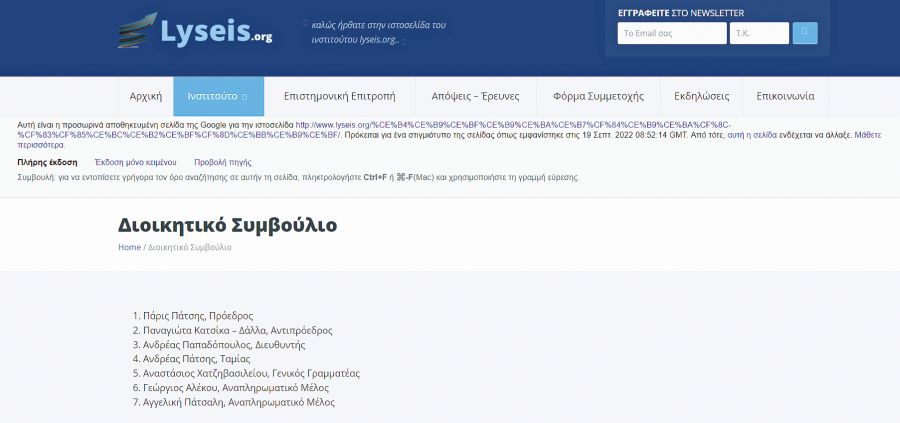Focus the Τ.Κ. postal code field
The height and width of the screenshot is (423, 900).
[759, 33]
